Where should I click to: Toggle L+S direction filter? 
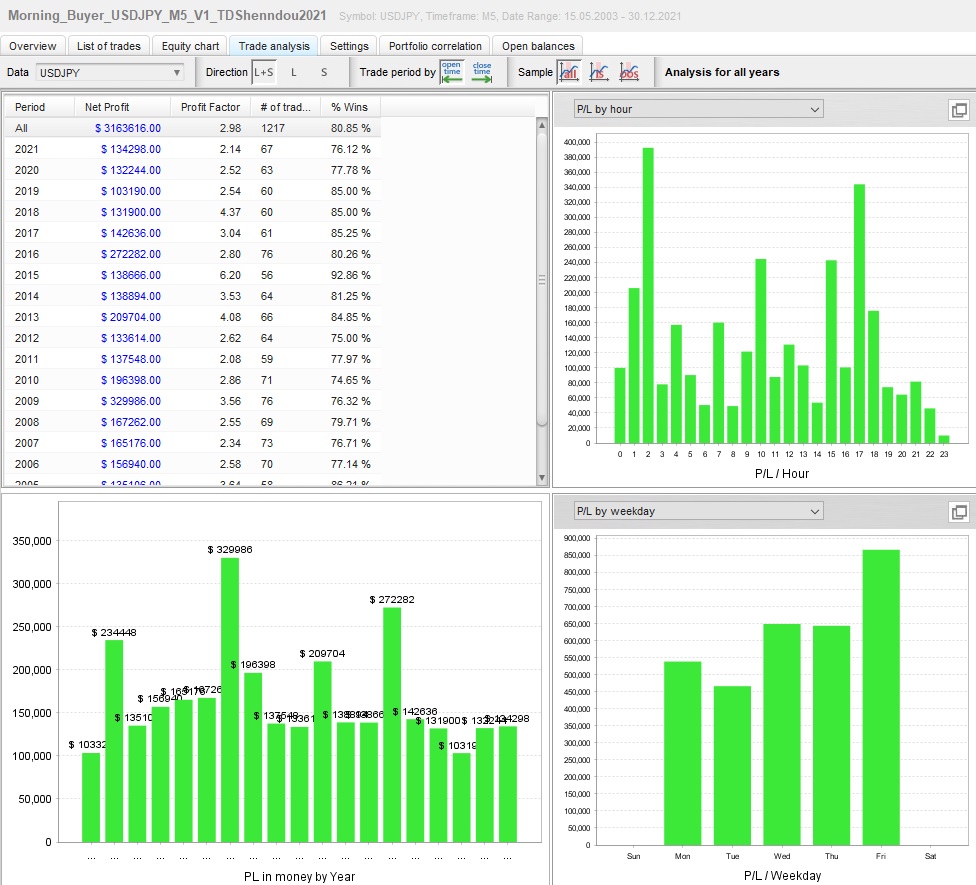click(263, 72)
